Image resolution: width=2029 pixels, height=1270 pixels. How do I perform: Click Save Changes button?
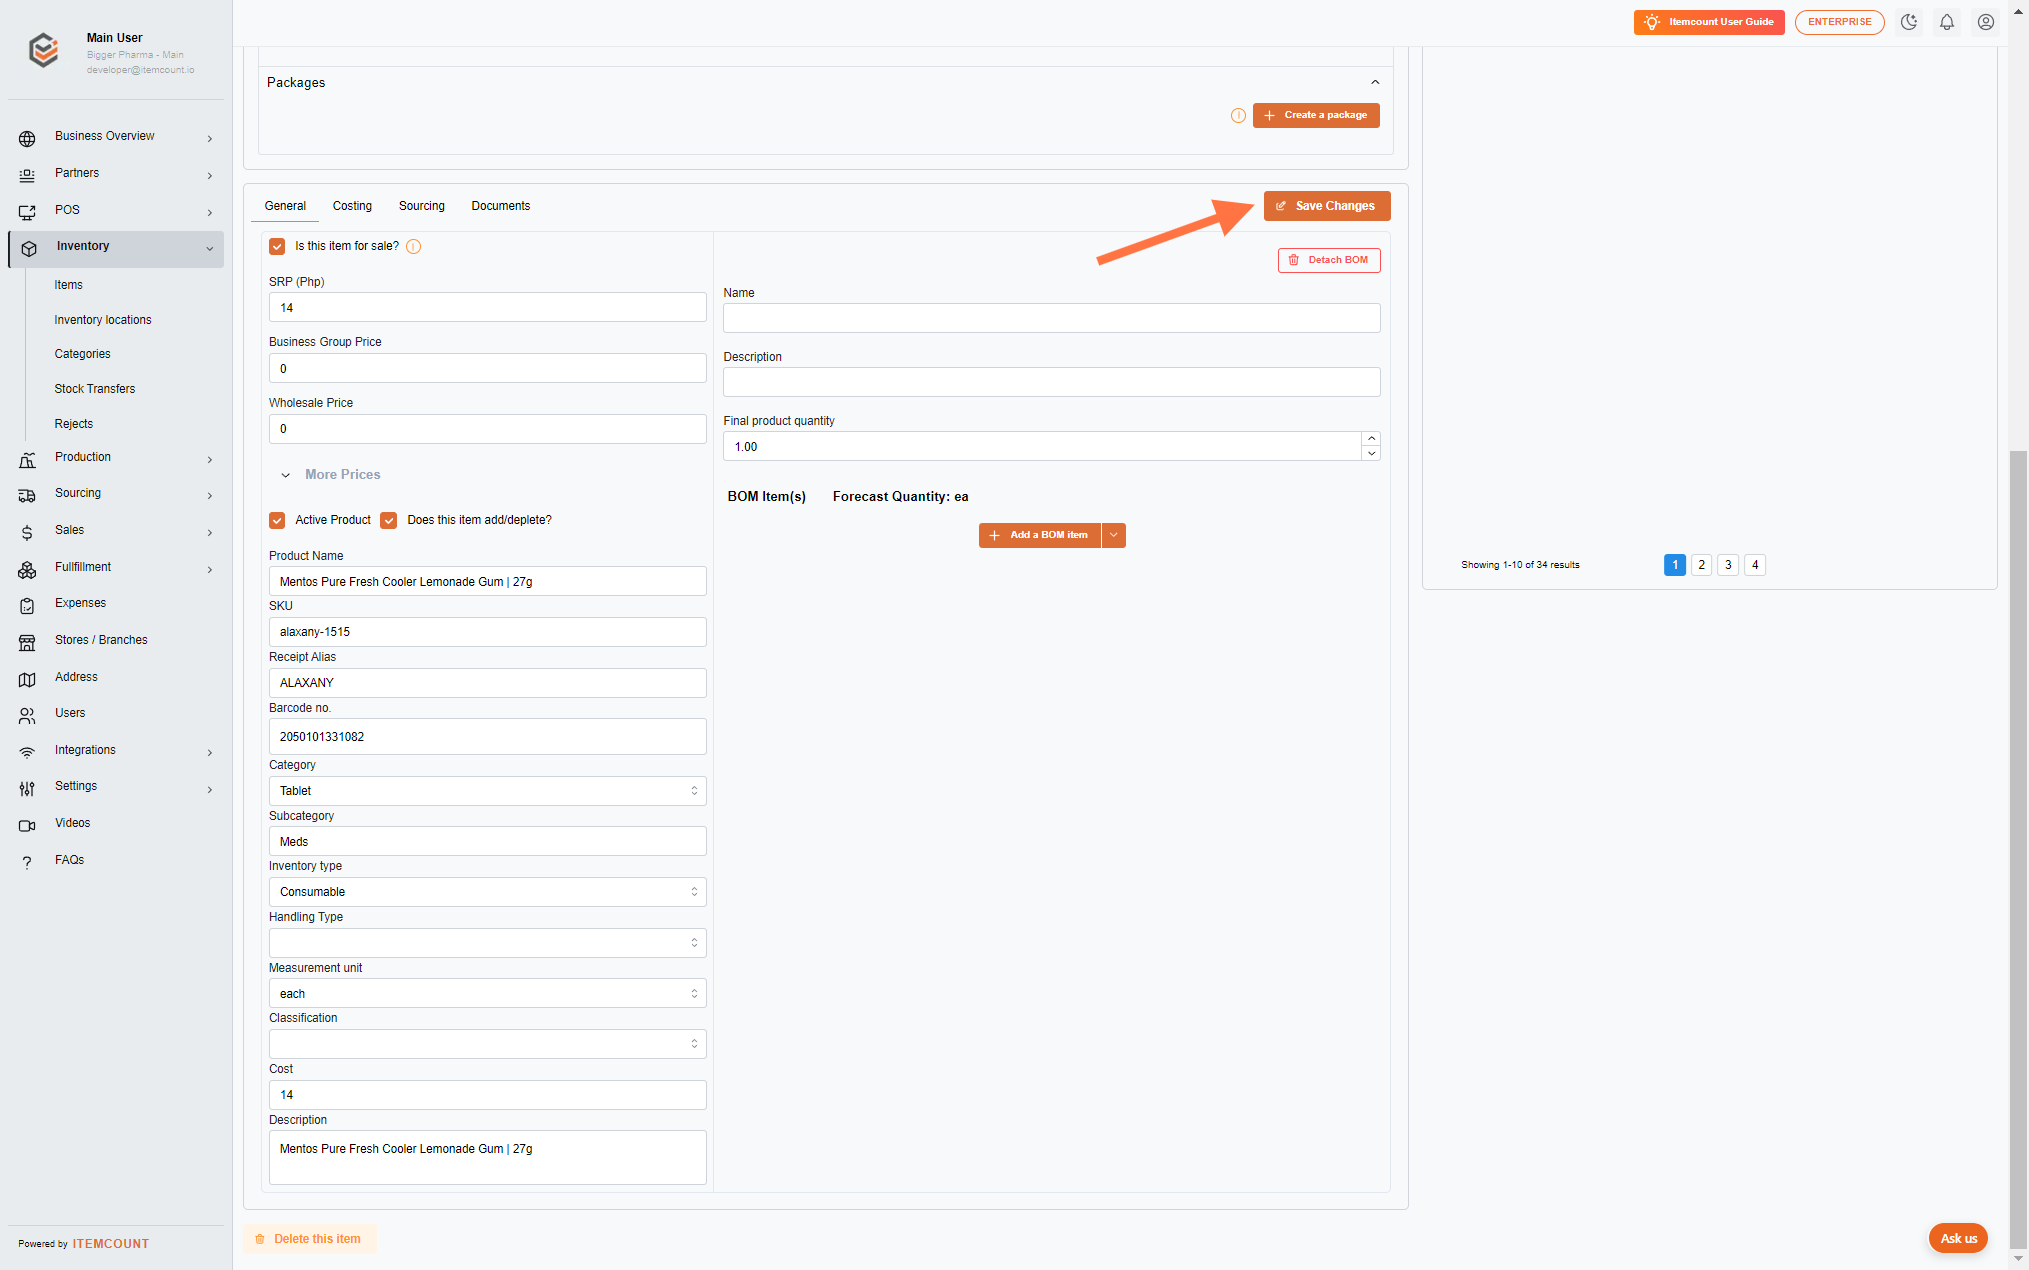point(1327,206)
